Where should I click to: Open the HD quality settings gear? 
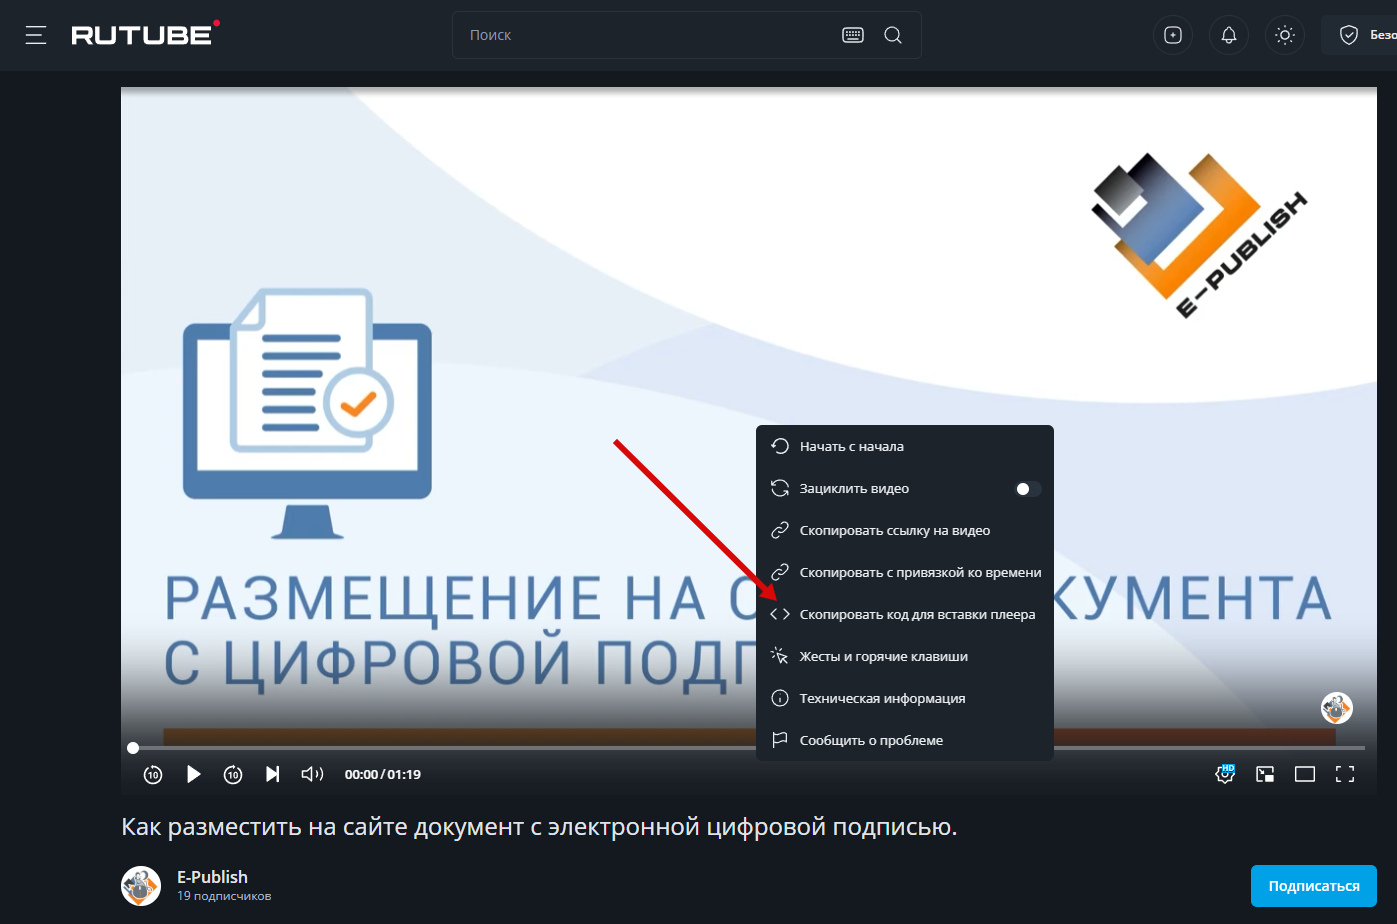[x=1225, y=774]
